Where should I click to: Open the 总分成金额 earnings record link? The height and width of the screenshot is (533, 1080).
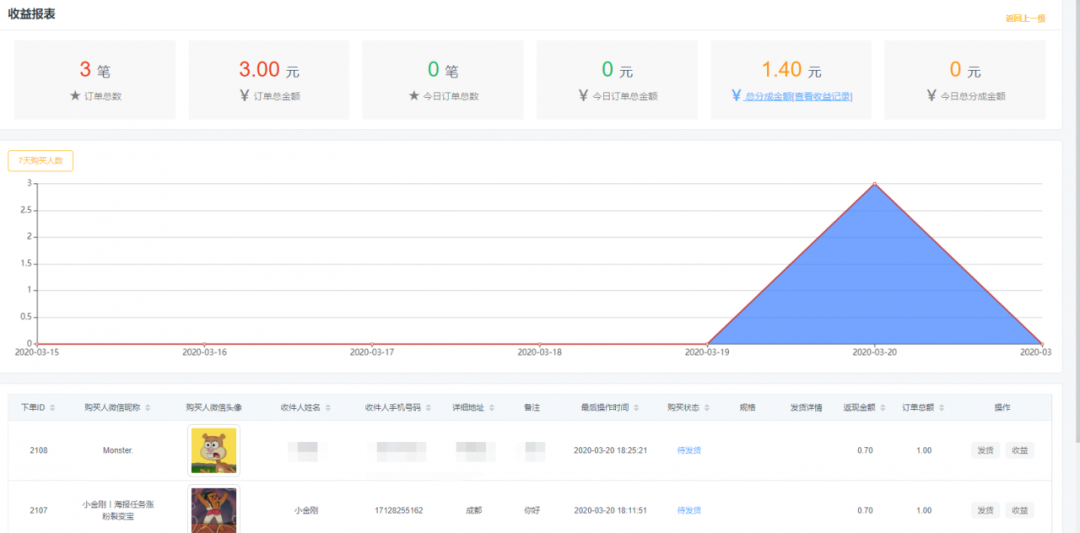tap(798, 96)
